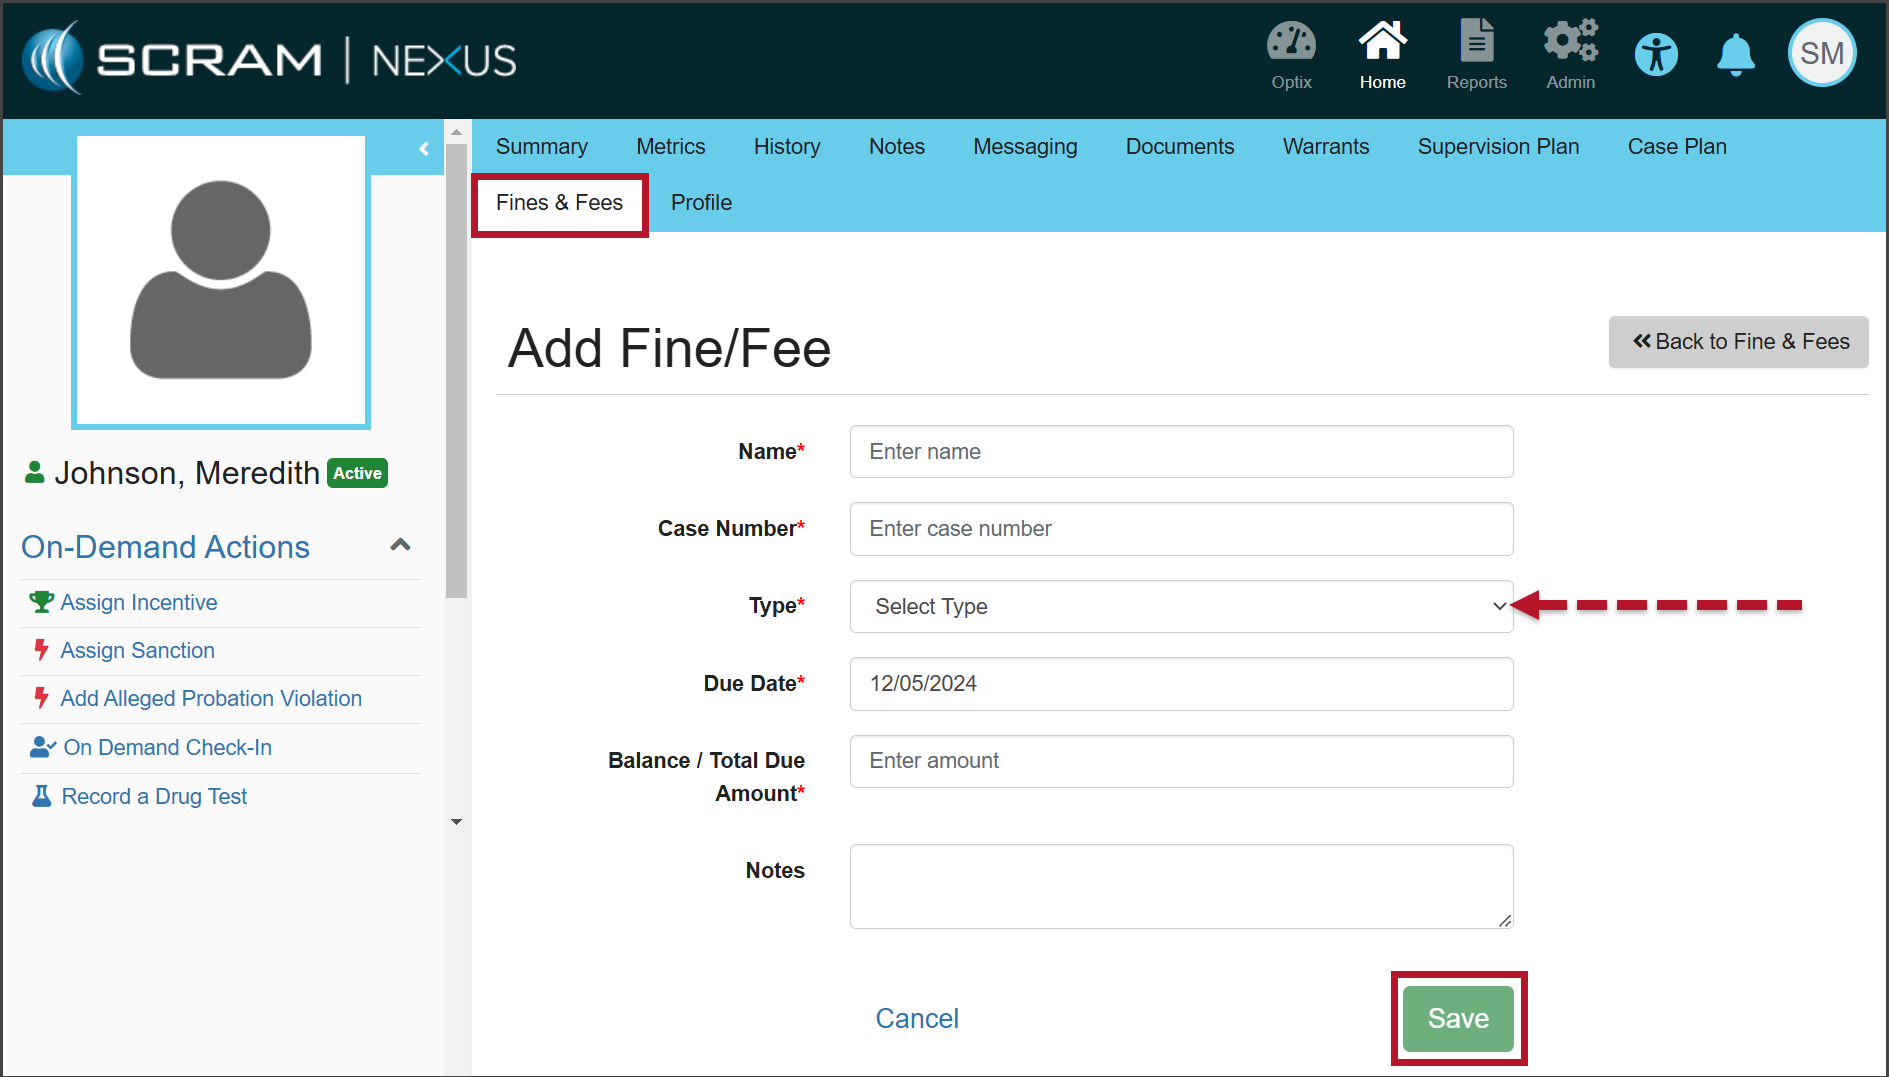This screenshot has width=1889, height=1077.
Task: Open the Fines & Fees tab
Action: tap(559, 203)
